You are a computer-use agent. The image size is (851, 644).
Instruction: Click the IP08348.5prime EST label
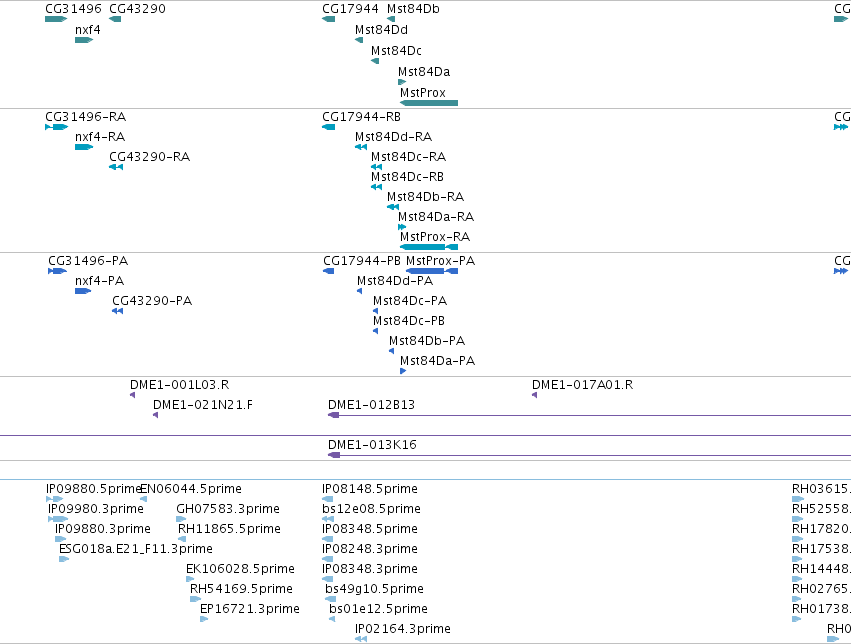(x=370, y=530)
